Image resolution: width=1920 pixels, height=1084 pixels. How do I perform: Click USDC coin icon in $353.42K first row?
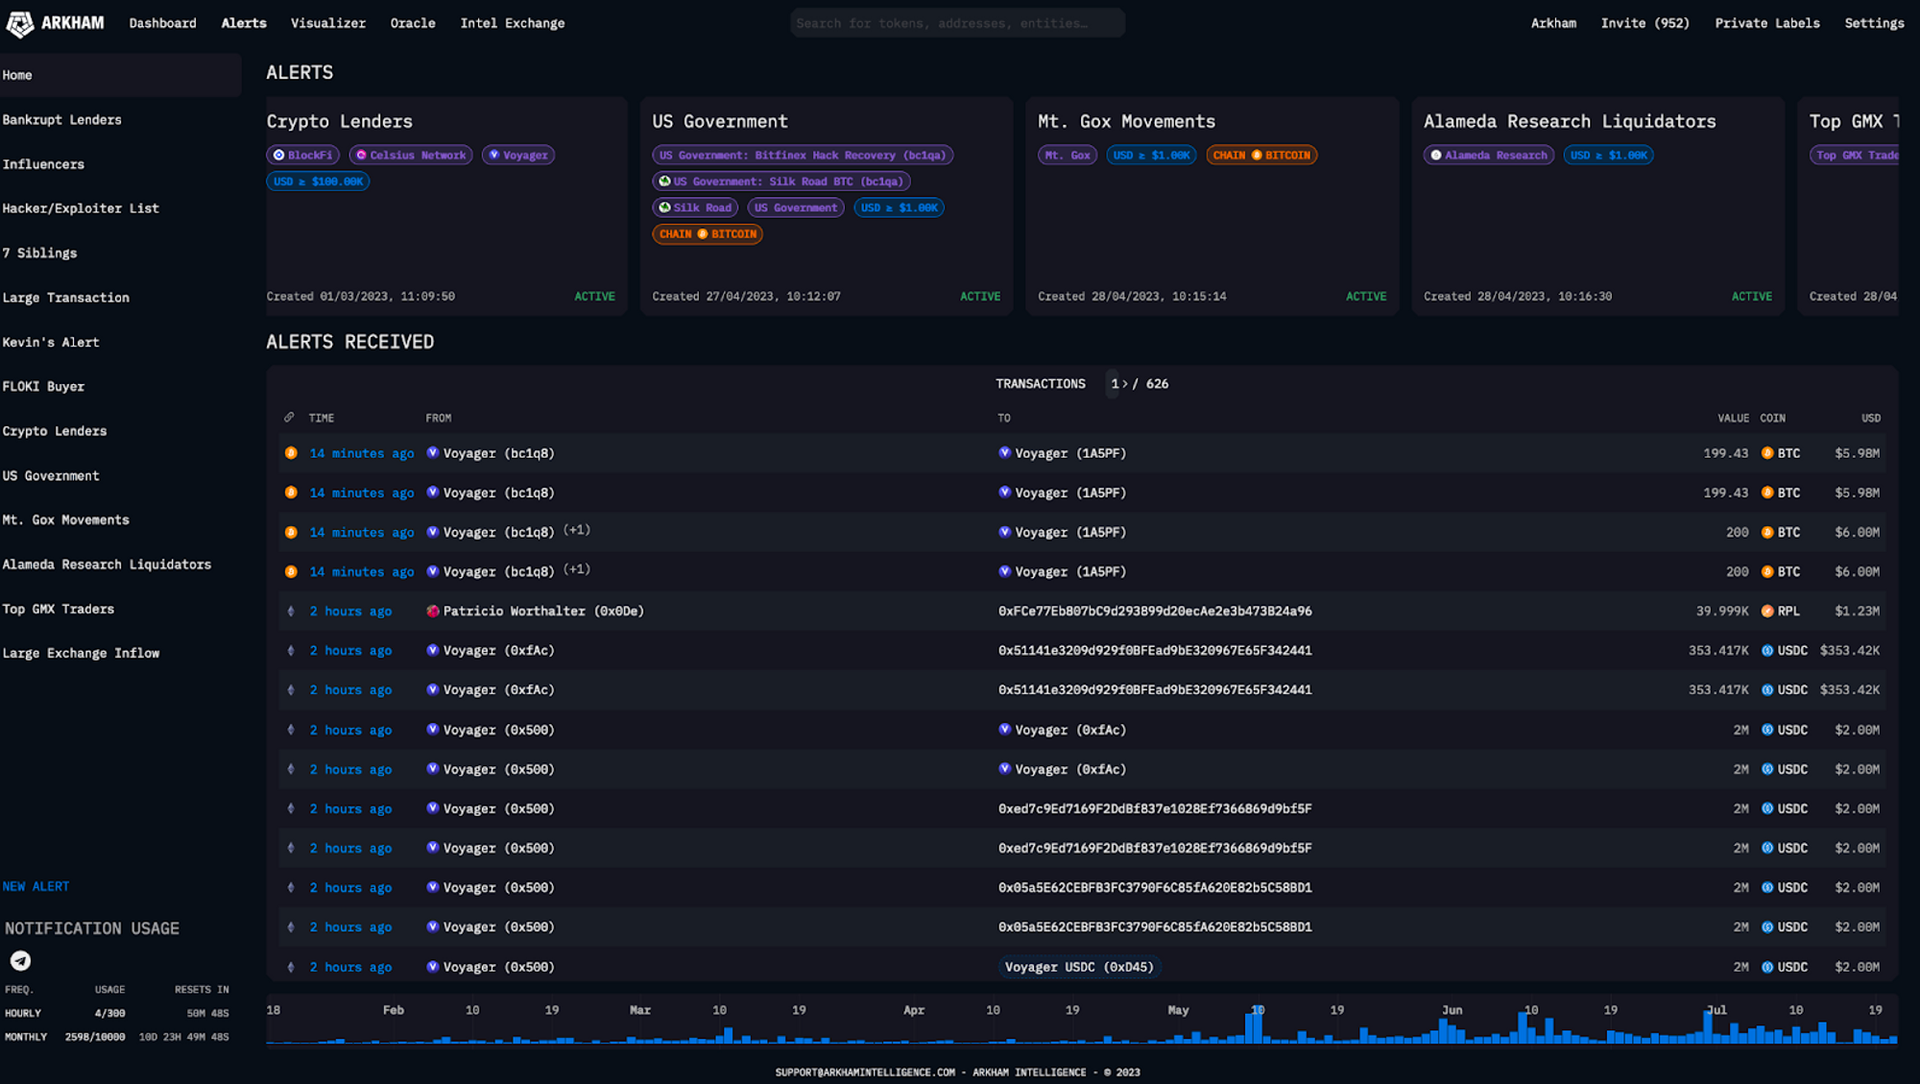(1767, 650)
